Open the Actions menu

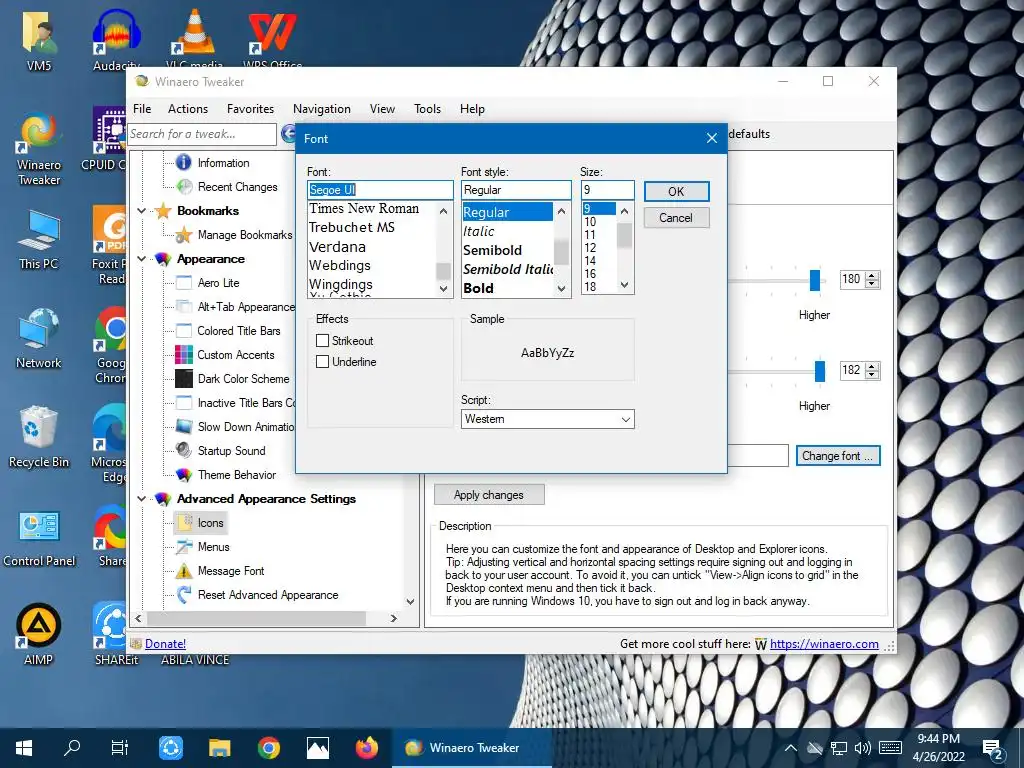click(x=187, y=109)
